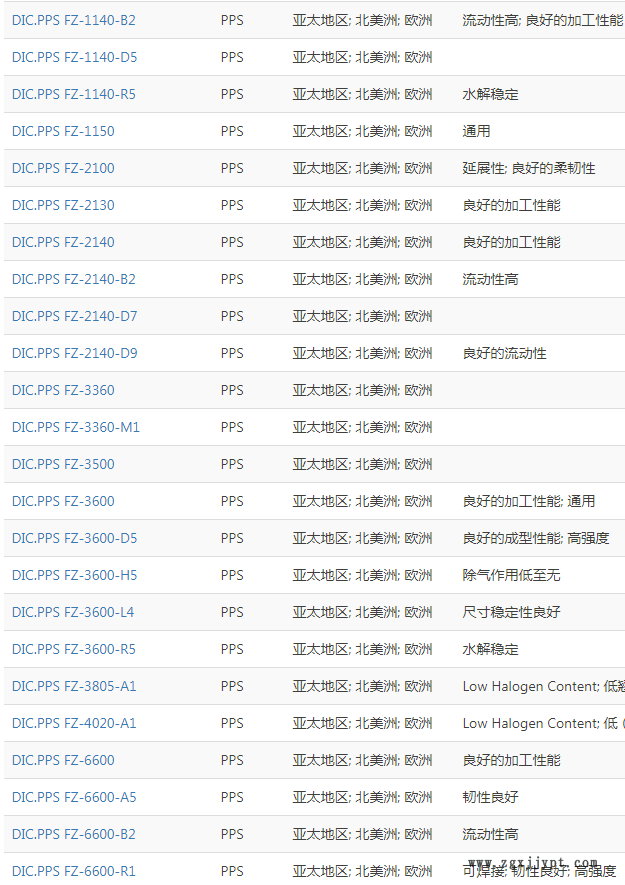
Task: Open the DIC.PPS FZ-3600-L4 link
Action: [x=73, y=612]
